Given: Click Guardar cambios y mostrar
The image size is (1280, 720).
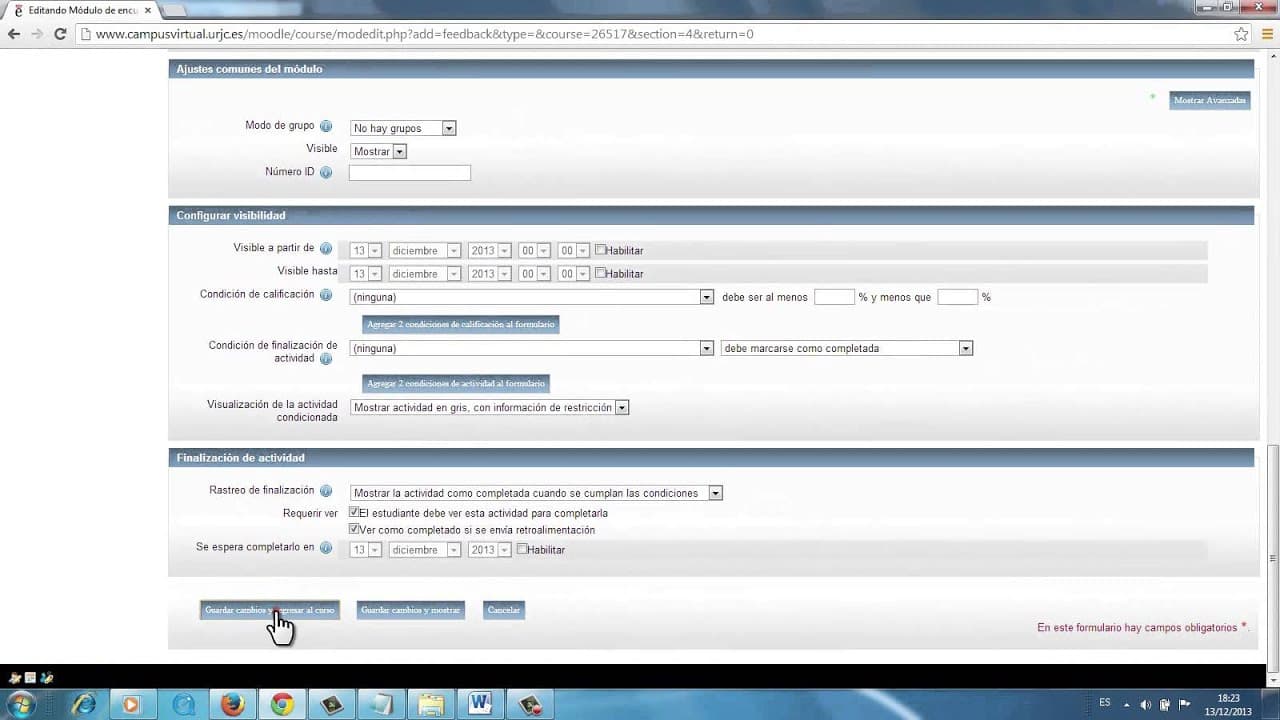Looking at the screenshot, I should point(410,610).
